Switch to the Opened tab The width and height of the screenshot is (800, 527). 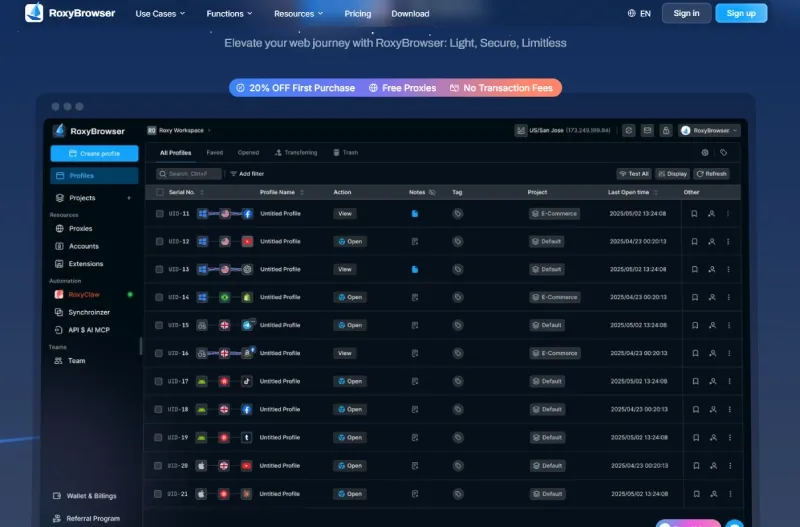tap(248, 153)
